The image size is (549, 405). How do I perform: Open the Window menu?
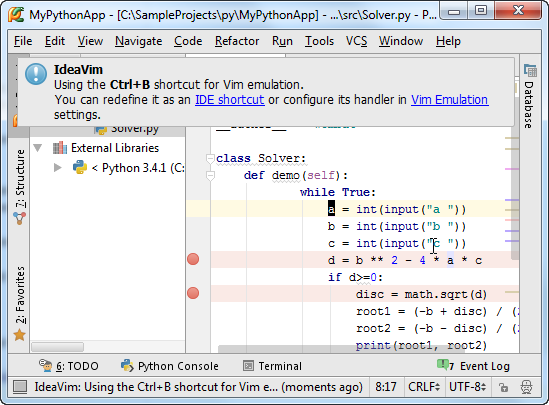tap(401, 41)
